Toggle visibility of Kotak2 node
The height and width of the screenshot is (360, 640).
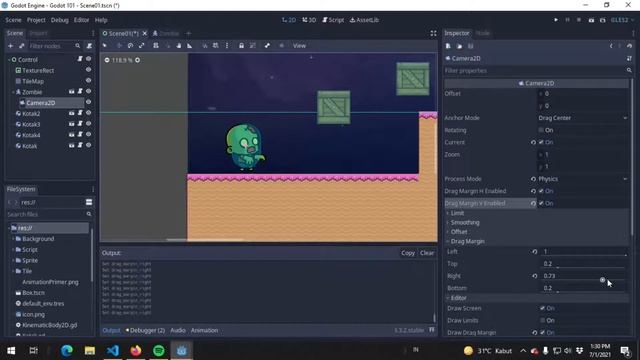[x=89, y=113]
